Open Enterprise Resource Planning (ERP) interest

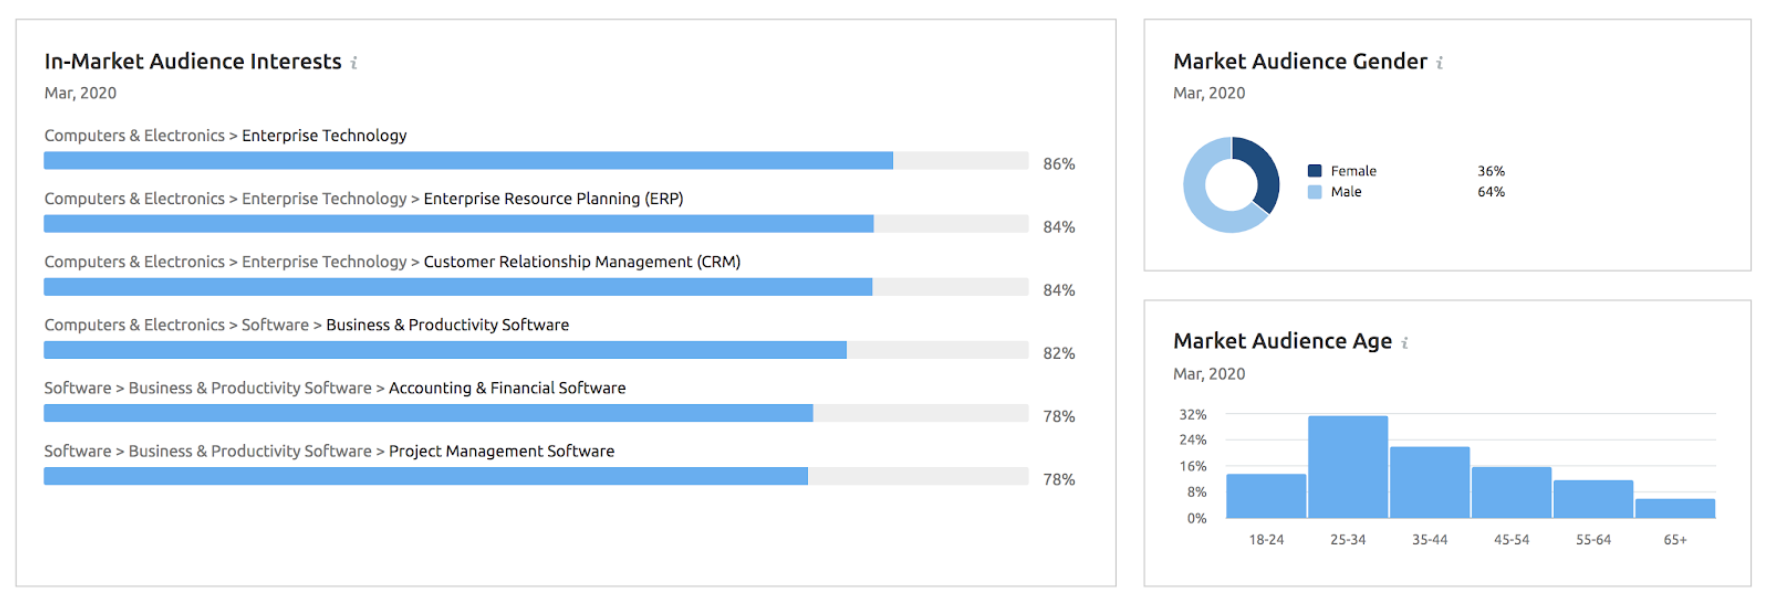click(x=553, y=199)
